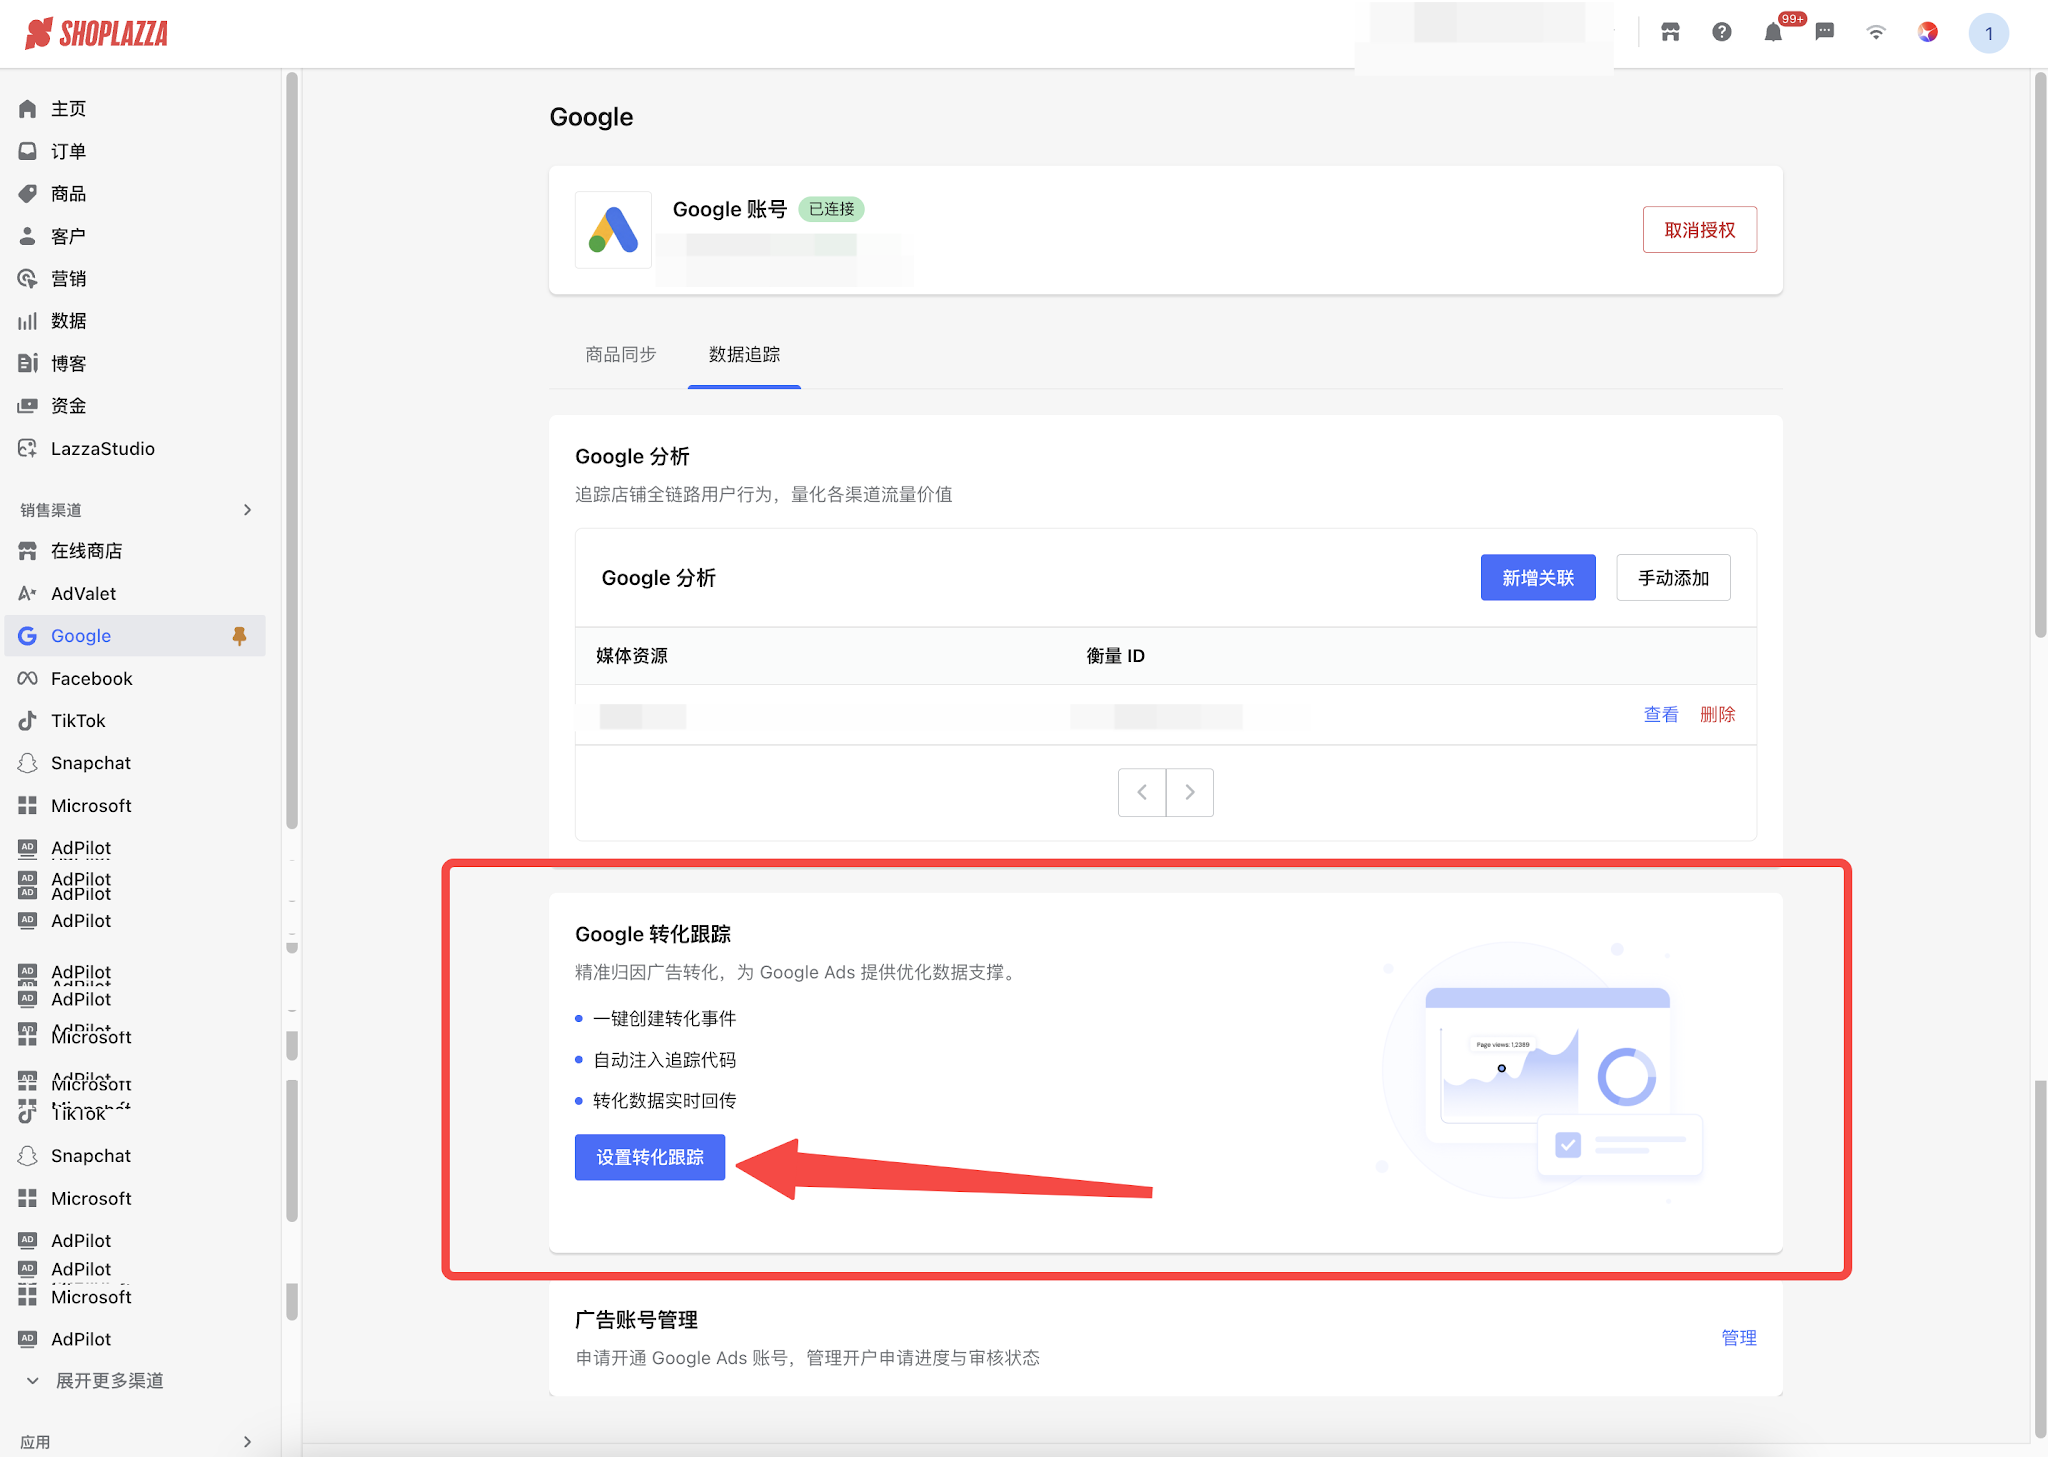Open the account avatar labeled 1
This screenshot has height=1457, width=2048.
click(1988, 33)
